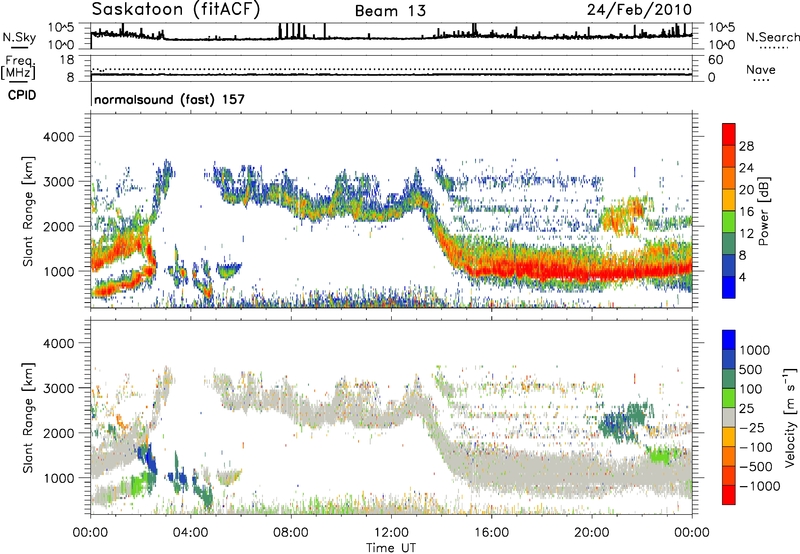Click the 28 label on Power colorbar
The image size is (800, 554).
coord(746,146)
